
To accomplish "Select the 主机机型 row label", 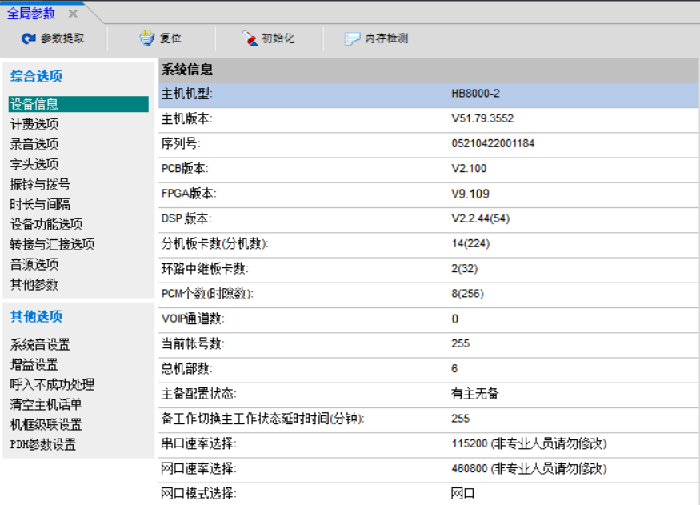I will [x=187, y=94].
